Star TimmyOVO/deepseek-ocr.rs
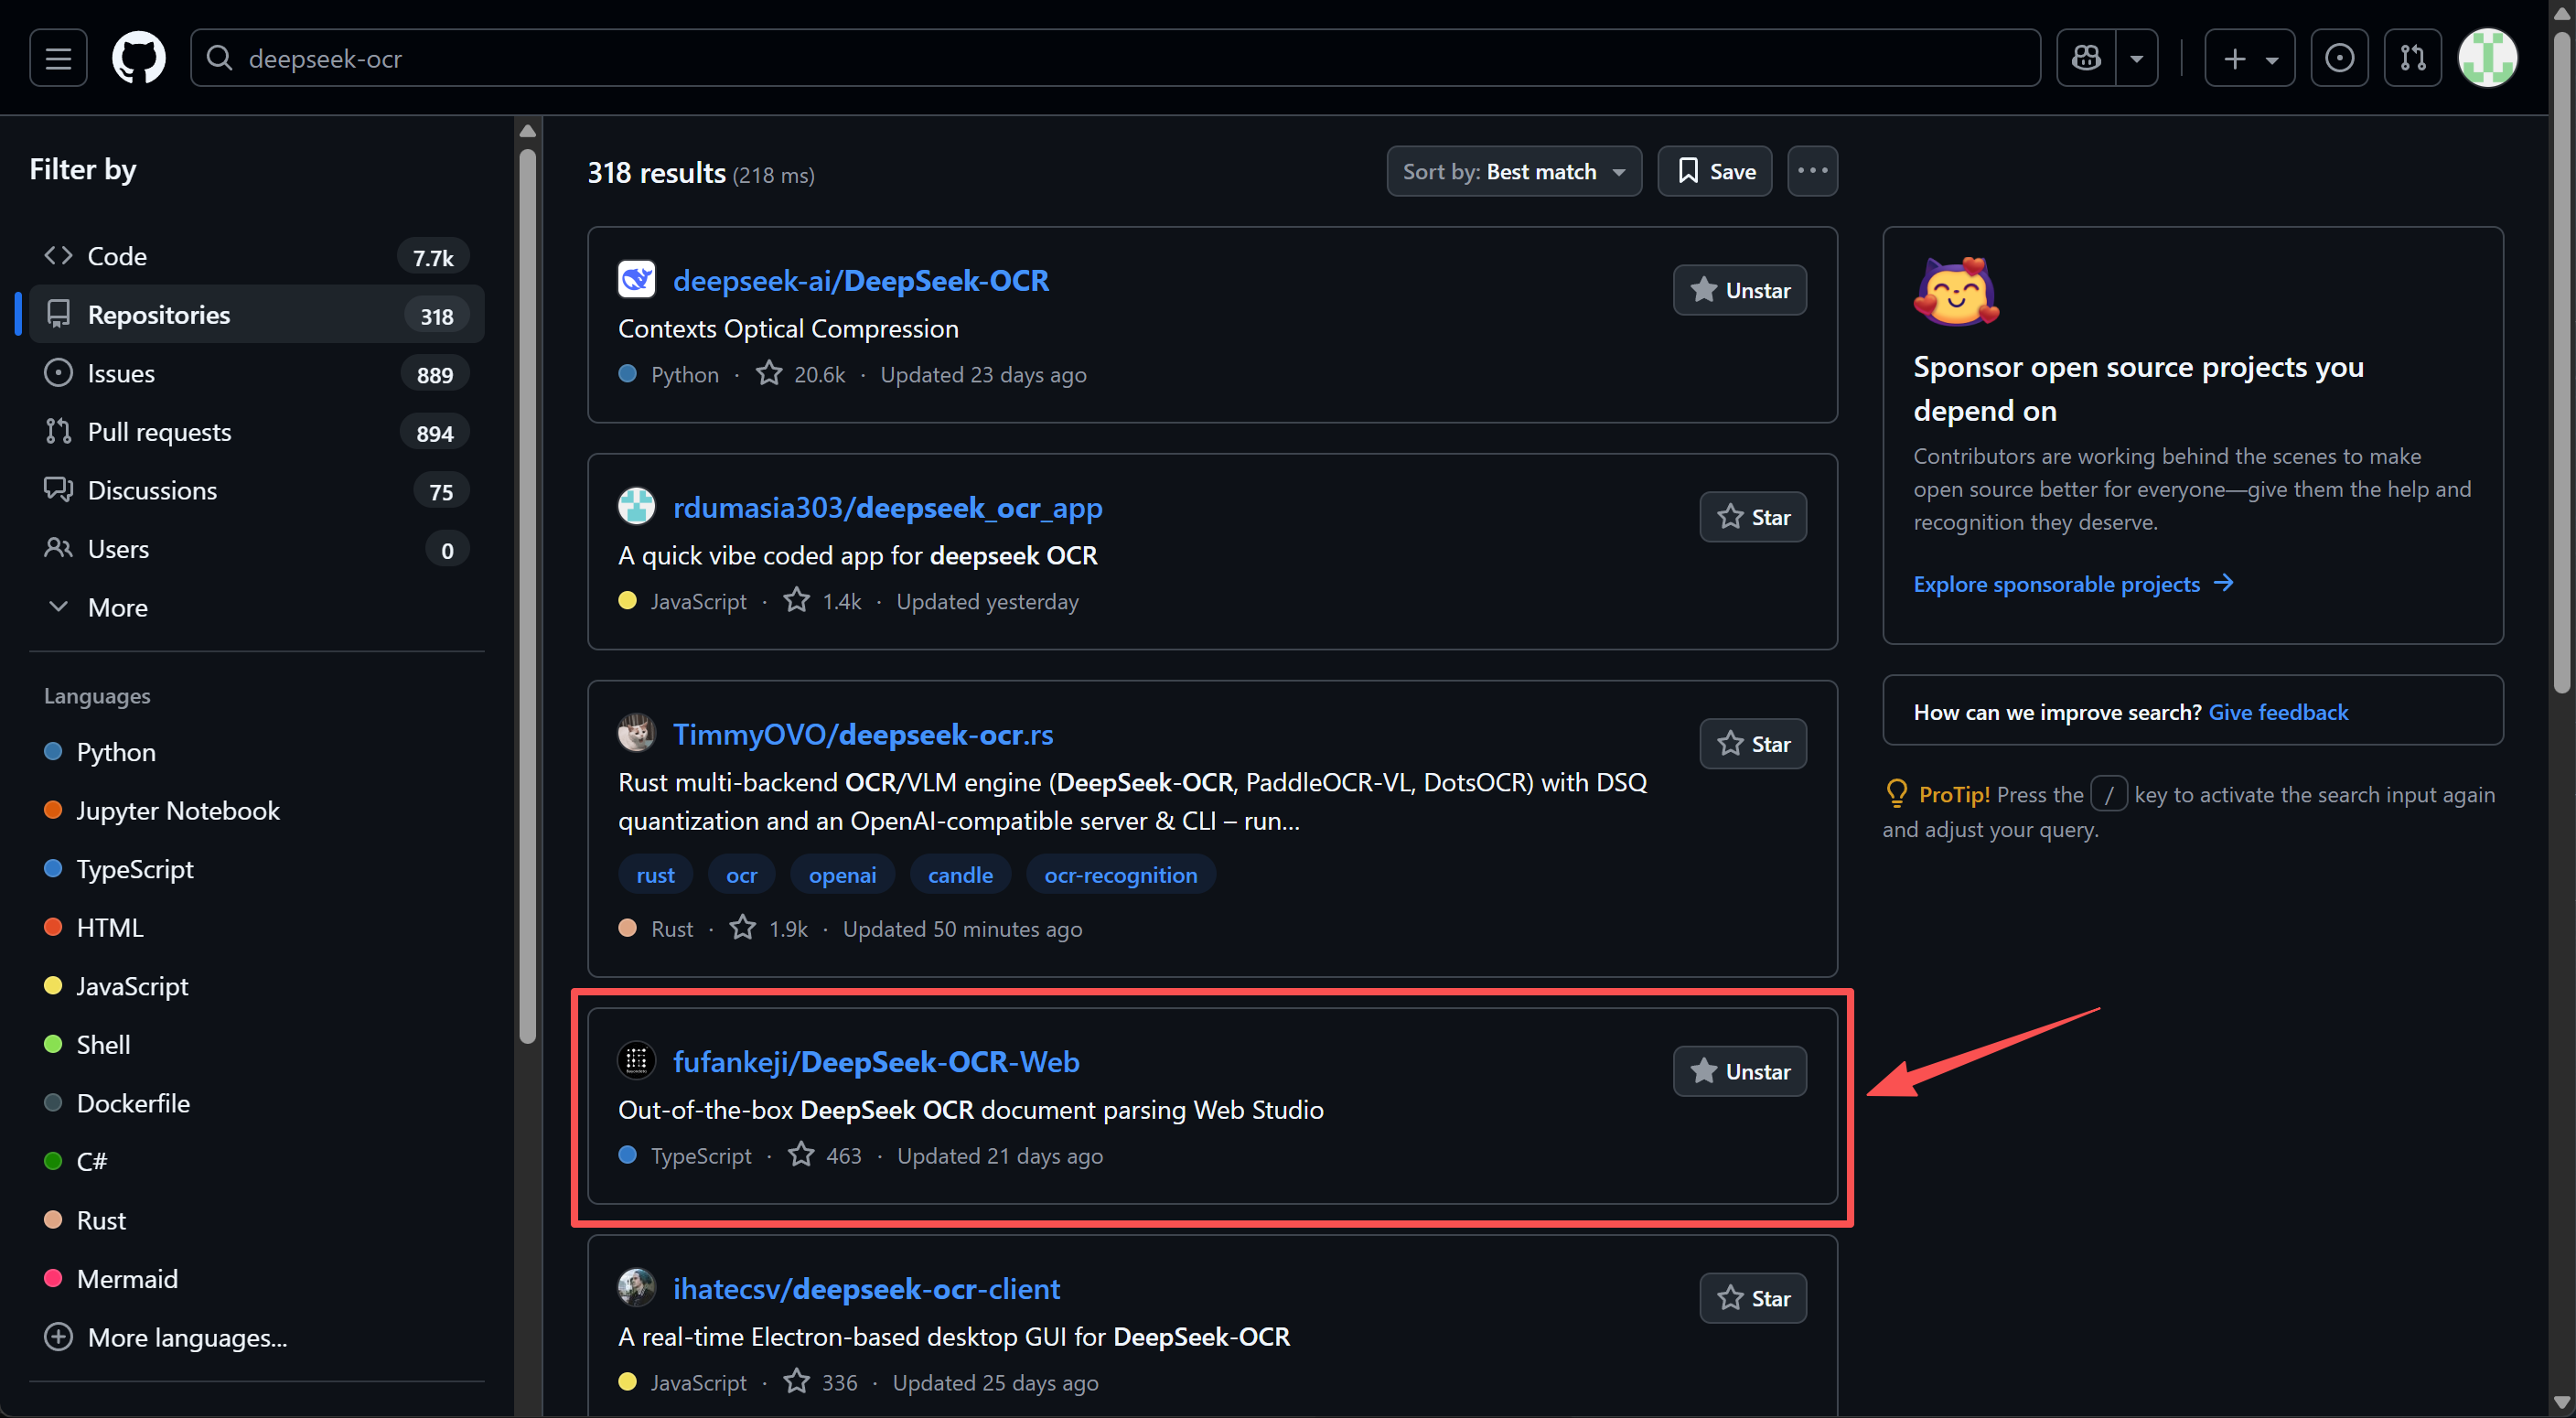 pos(1753,744)
